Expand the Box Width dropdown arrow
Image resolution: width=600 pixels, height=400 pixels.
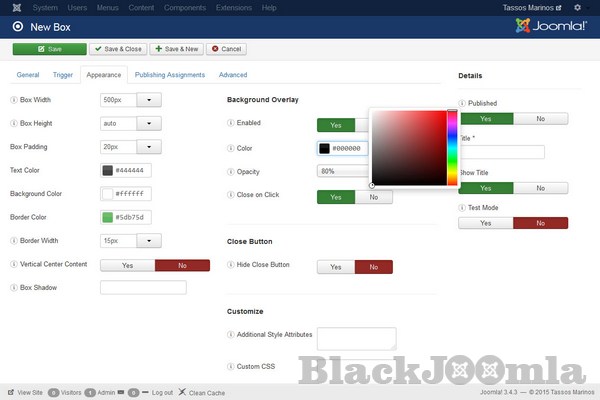coord(148,100)
